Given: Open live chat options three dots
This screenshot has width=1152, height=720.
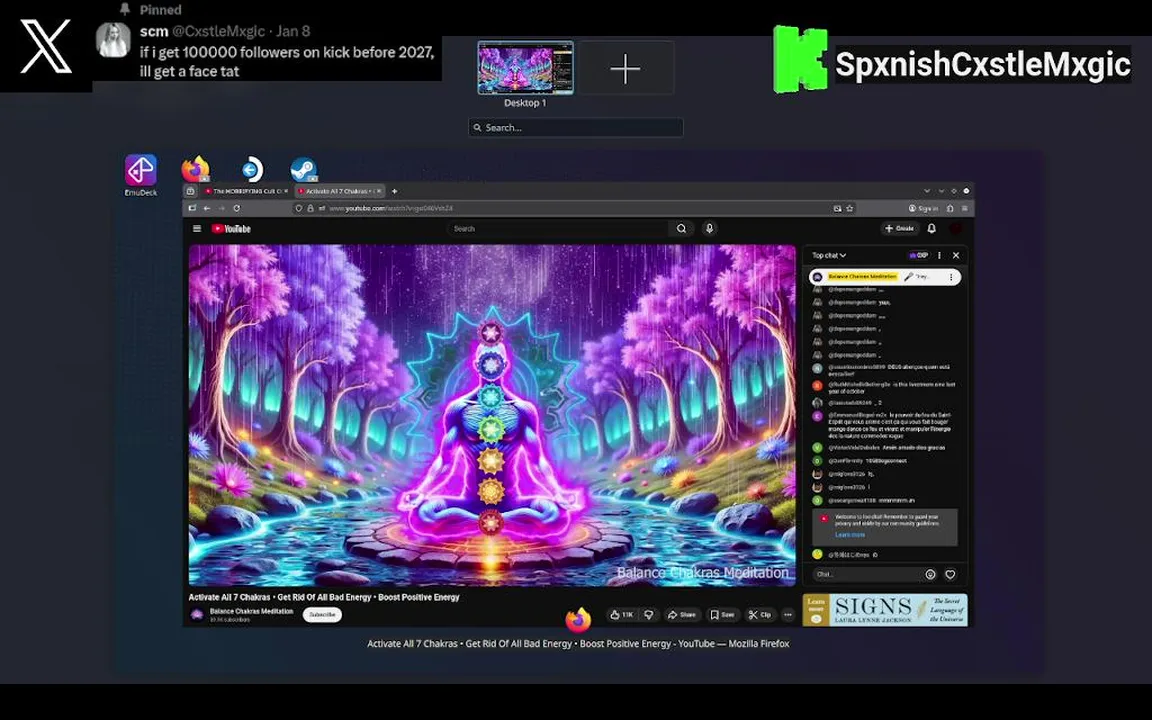Looking at the screenshot, I should coord(939,256).
